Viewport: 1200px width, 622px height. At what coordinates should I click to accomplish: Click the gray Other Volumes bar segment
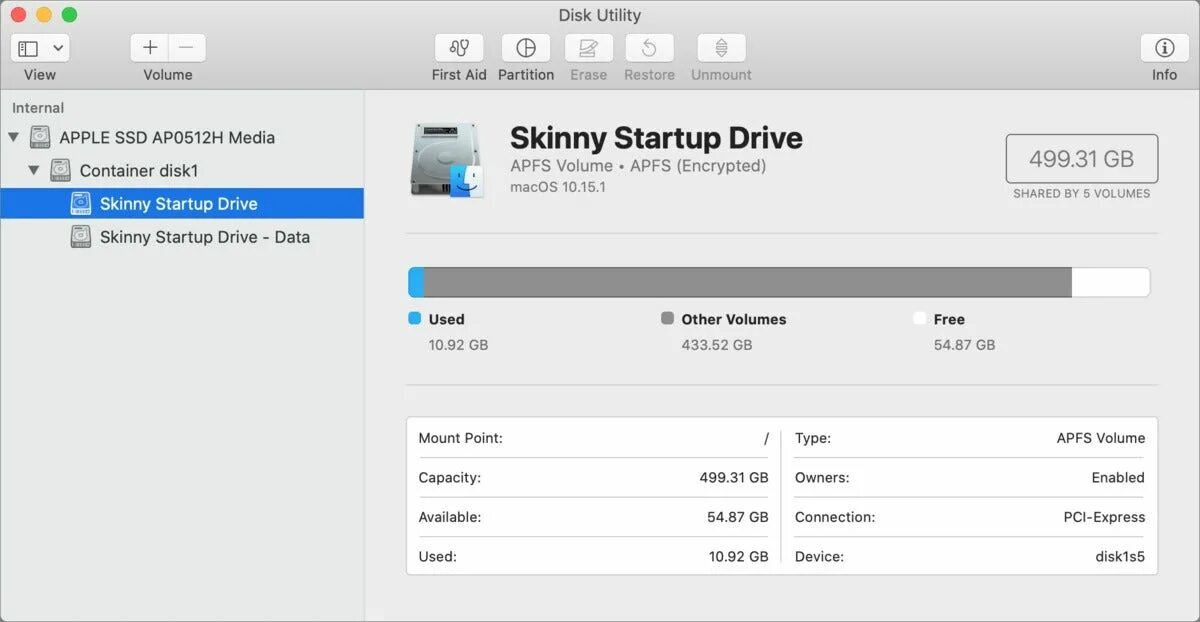click(748, 282)
